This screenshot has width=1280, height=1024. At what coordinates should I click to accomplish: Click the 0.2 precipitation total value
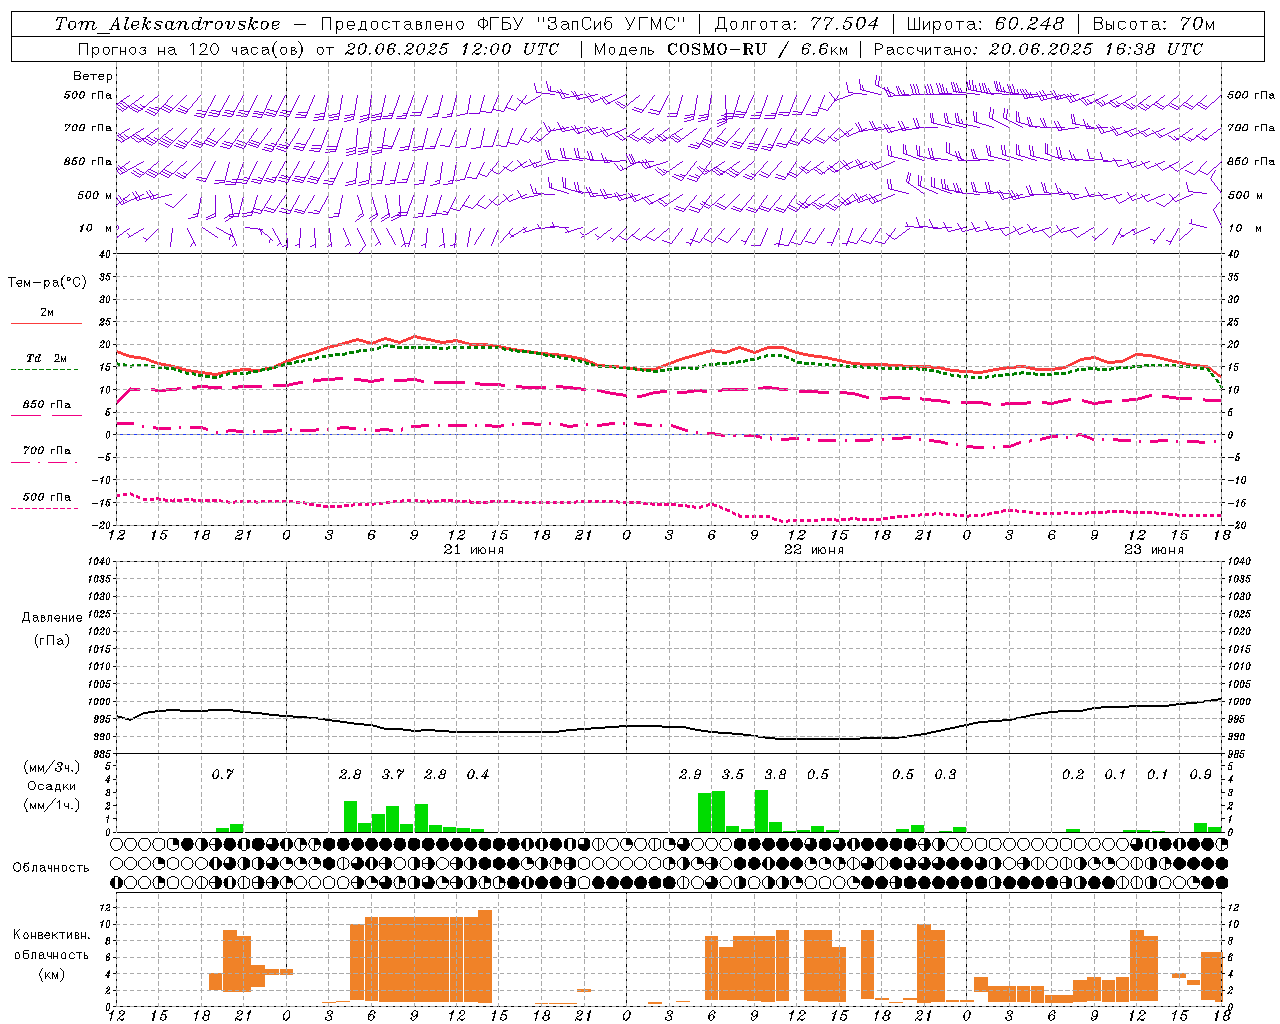pyautogui.click(x=1073, y=774)
